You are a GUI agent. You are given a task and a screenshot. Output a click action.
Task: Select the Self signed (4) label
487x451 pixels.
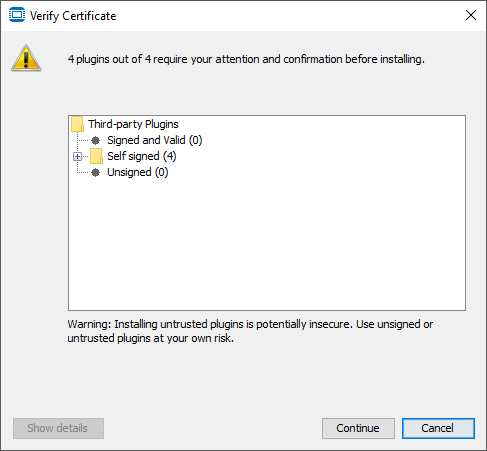tap(142, 156)
